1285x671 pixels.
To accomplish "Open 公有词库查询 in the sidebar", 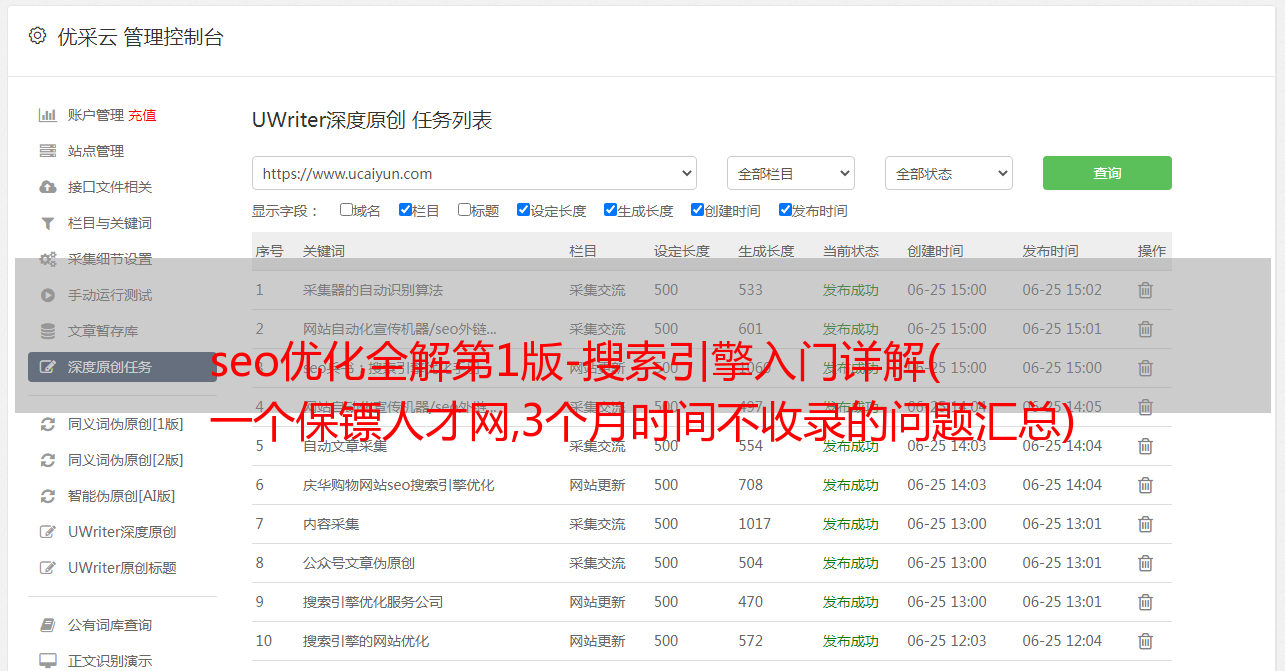I will pos(110,625).
